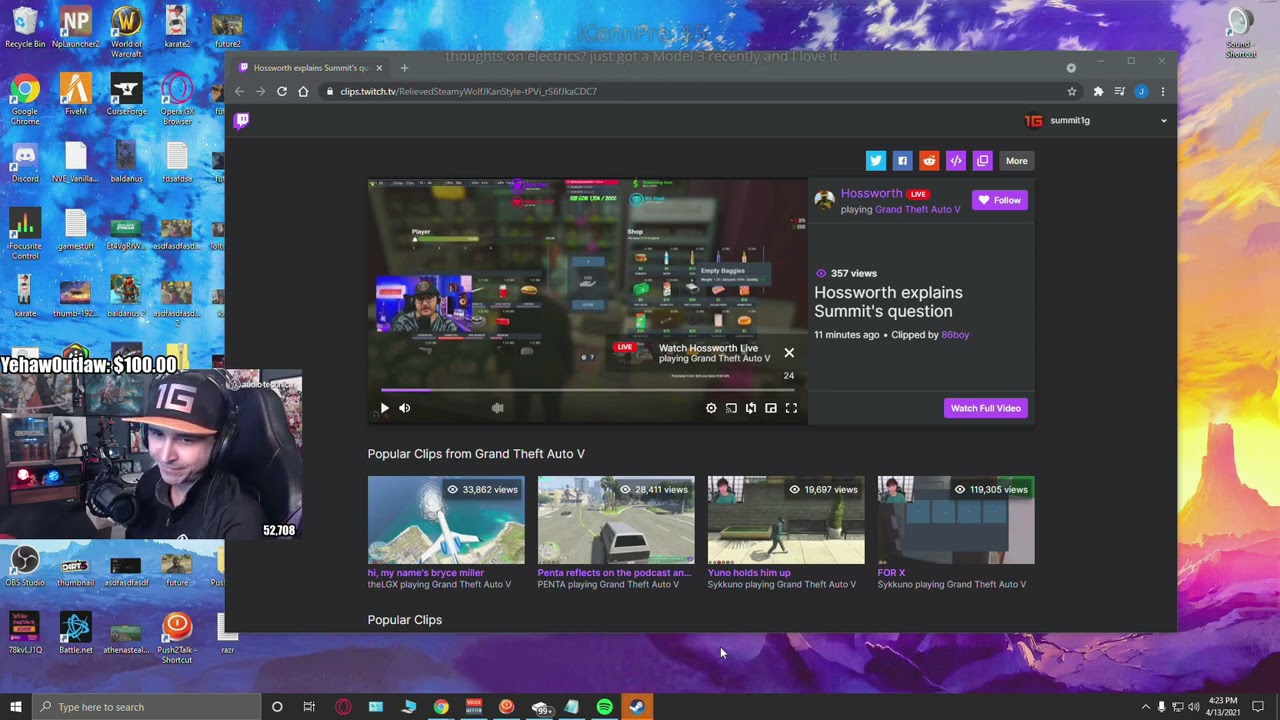Seek along the clip progress bar
Viewport: 1280px width, 720px height.
coord(588,390)
